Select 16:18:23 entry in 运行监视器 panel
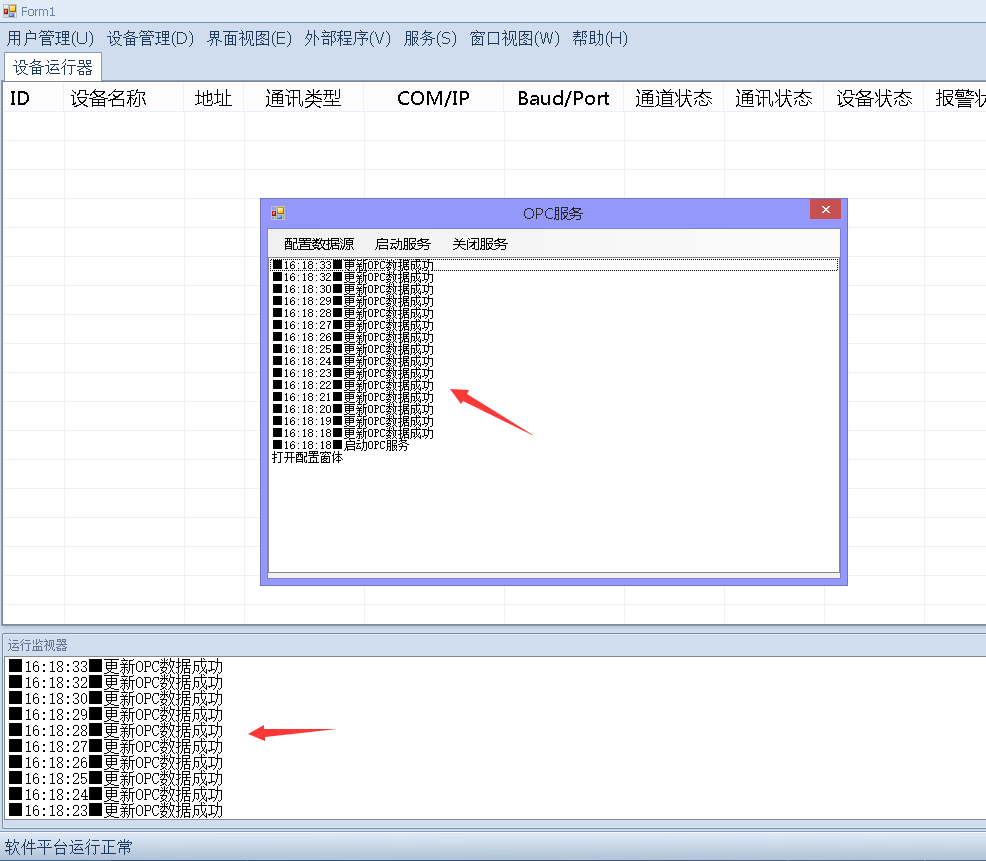986x861 pixels. (x=116, y=811)
